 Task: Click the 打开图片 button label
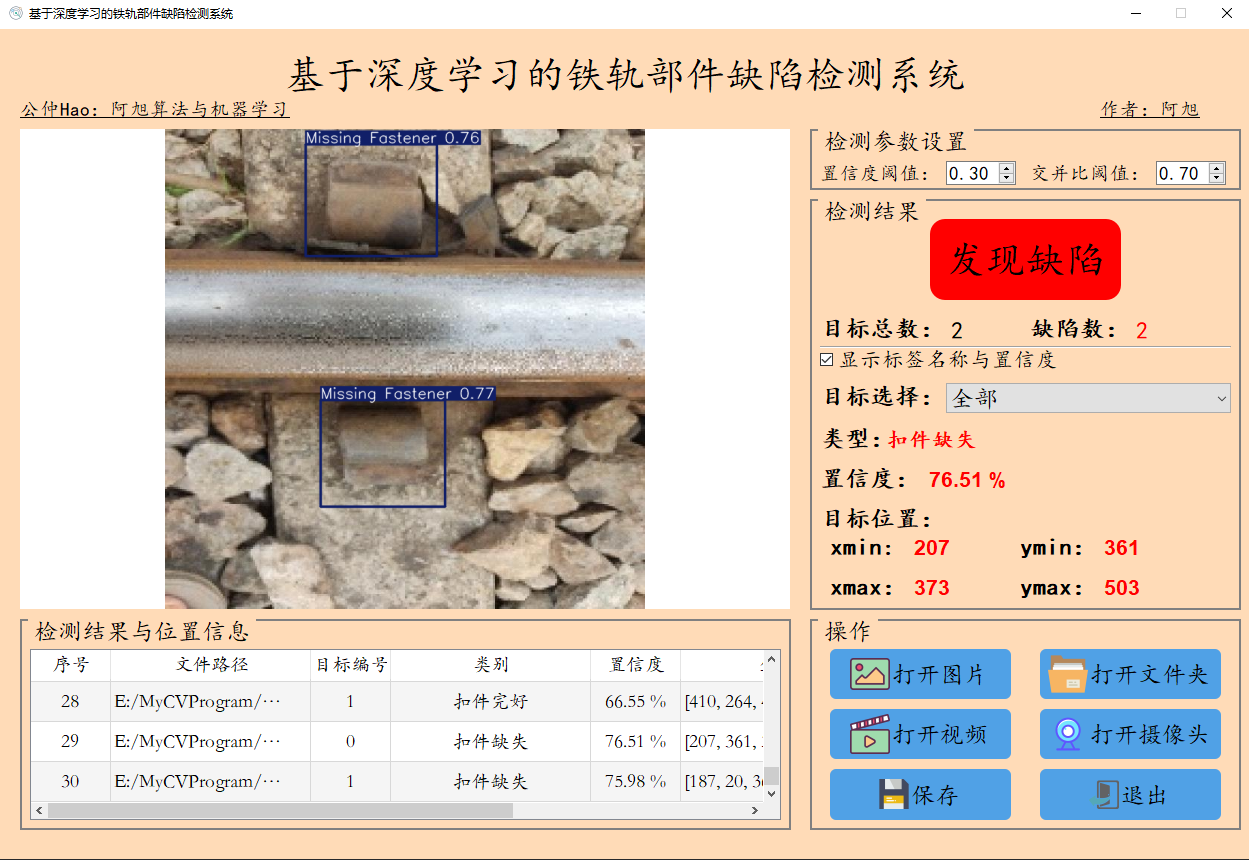(x=939, y=675)
